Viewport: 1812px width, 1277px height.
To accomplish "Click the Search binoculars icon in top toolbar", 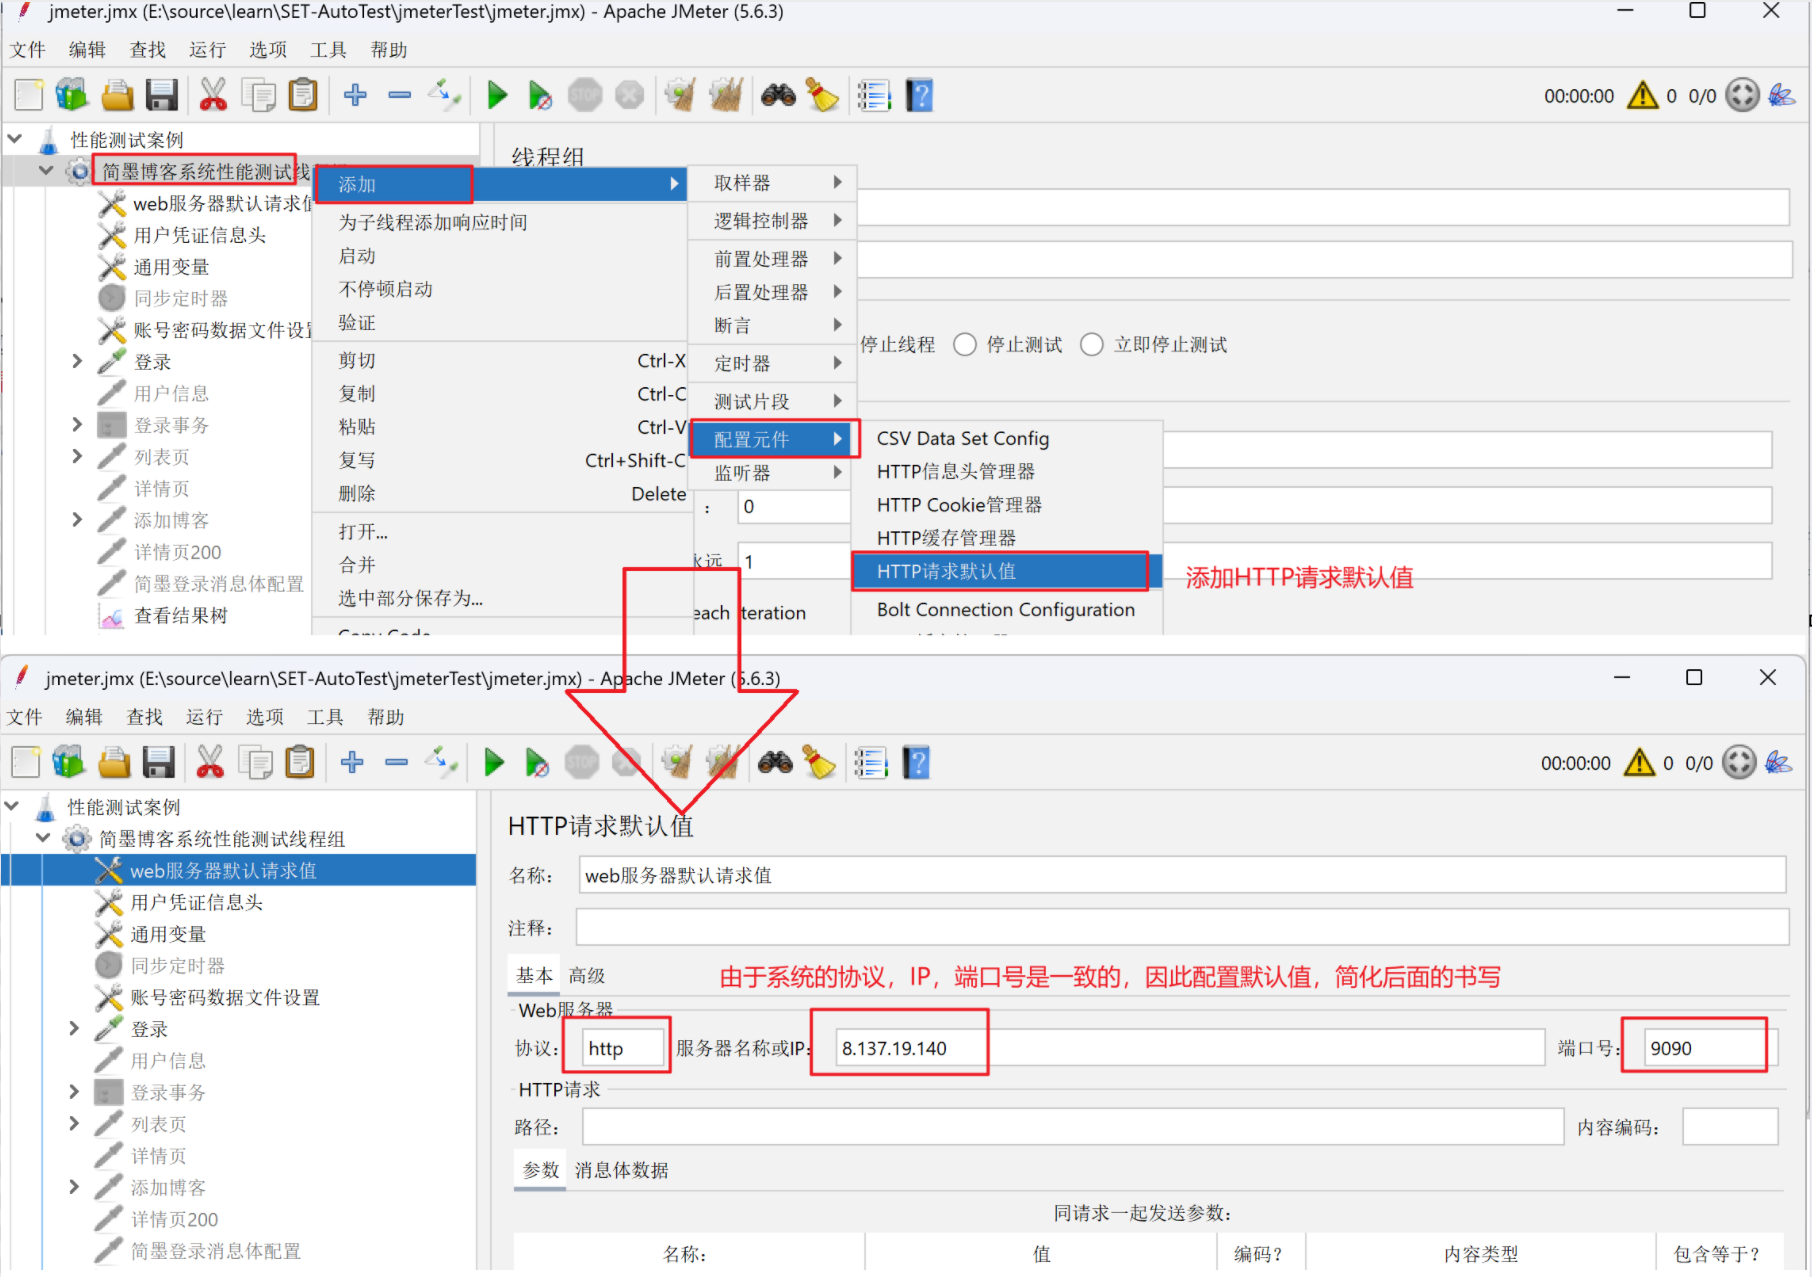I will (778, 95).
